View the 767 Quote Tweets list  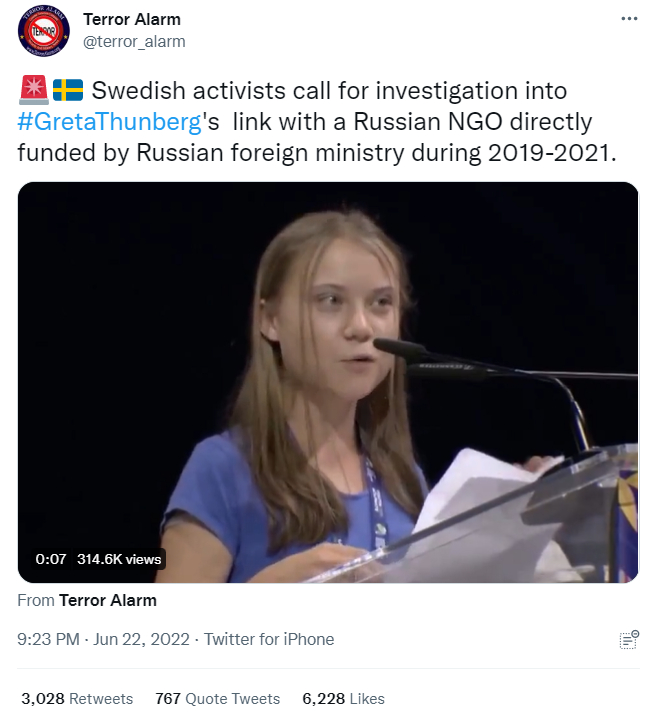(x=218, y=699)
